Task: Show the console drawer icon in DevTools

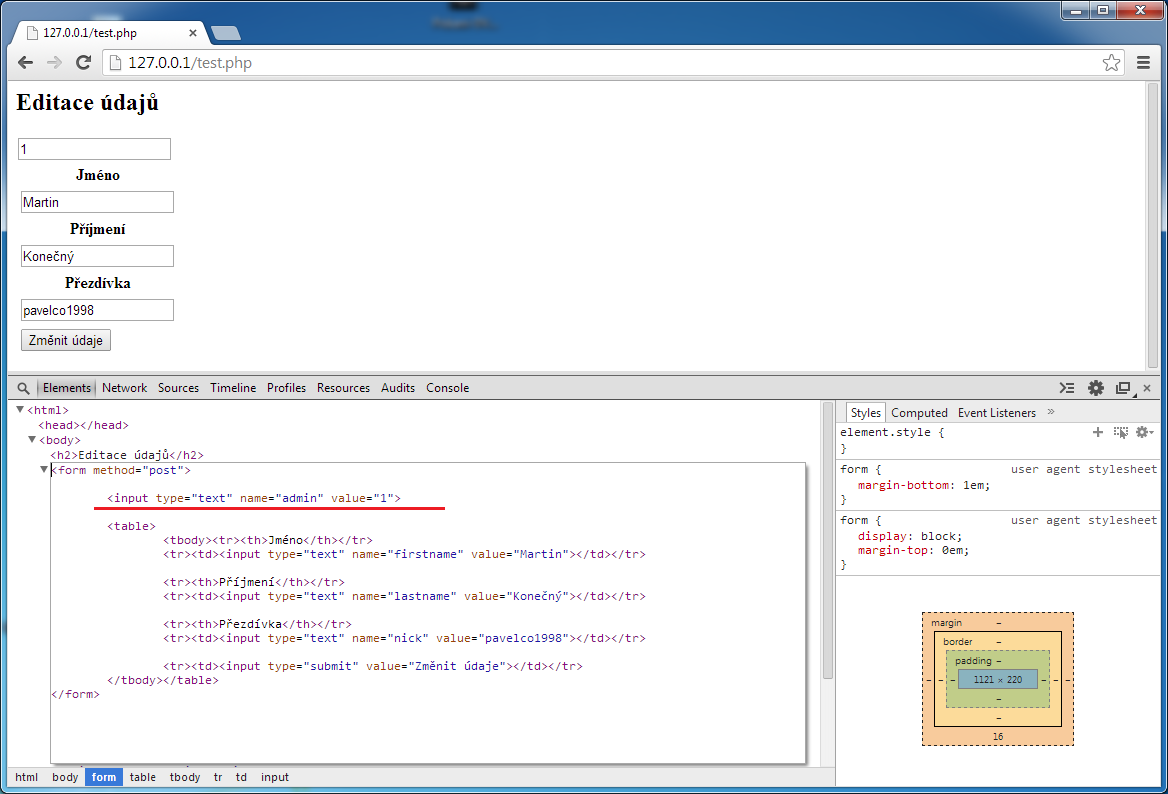Action: pos(1066,387)
